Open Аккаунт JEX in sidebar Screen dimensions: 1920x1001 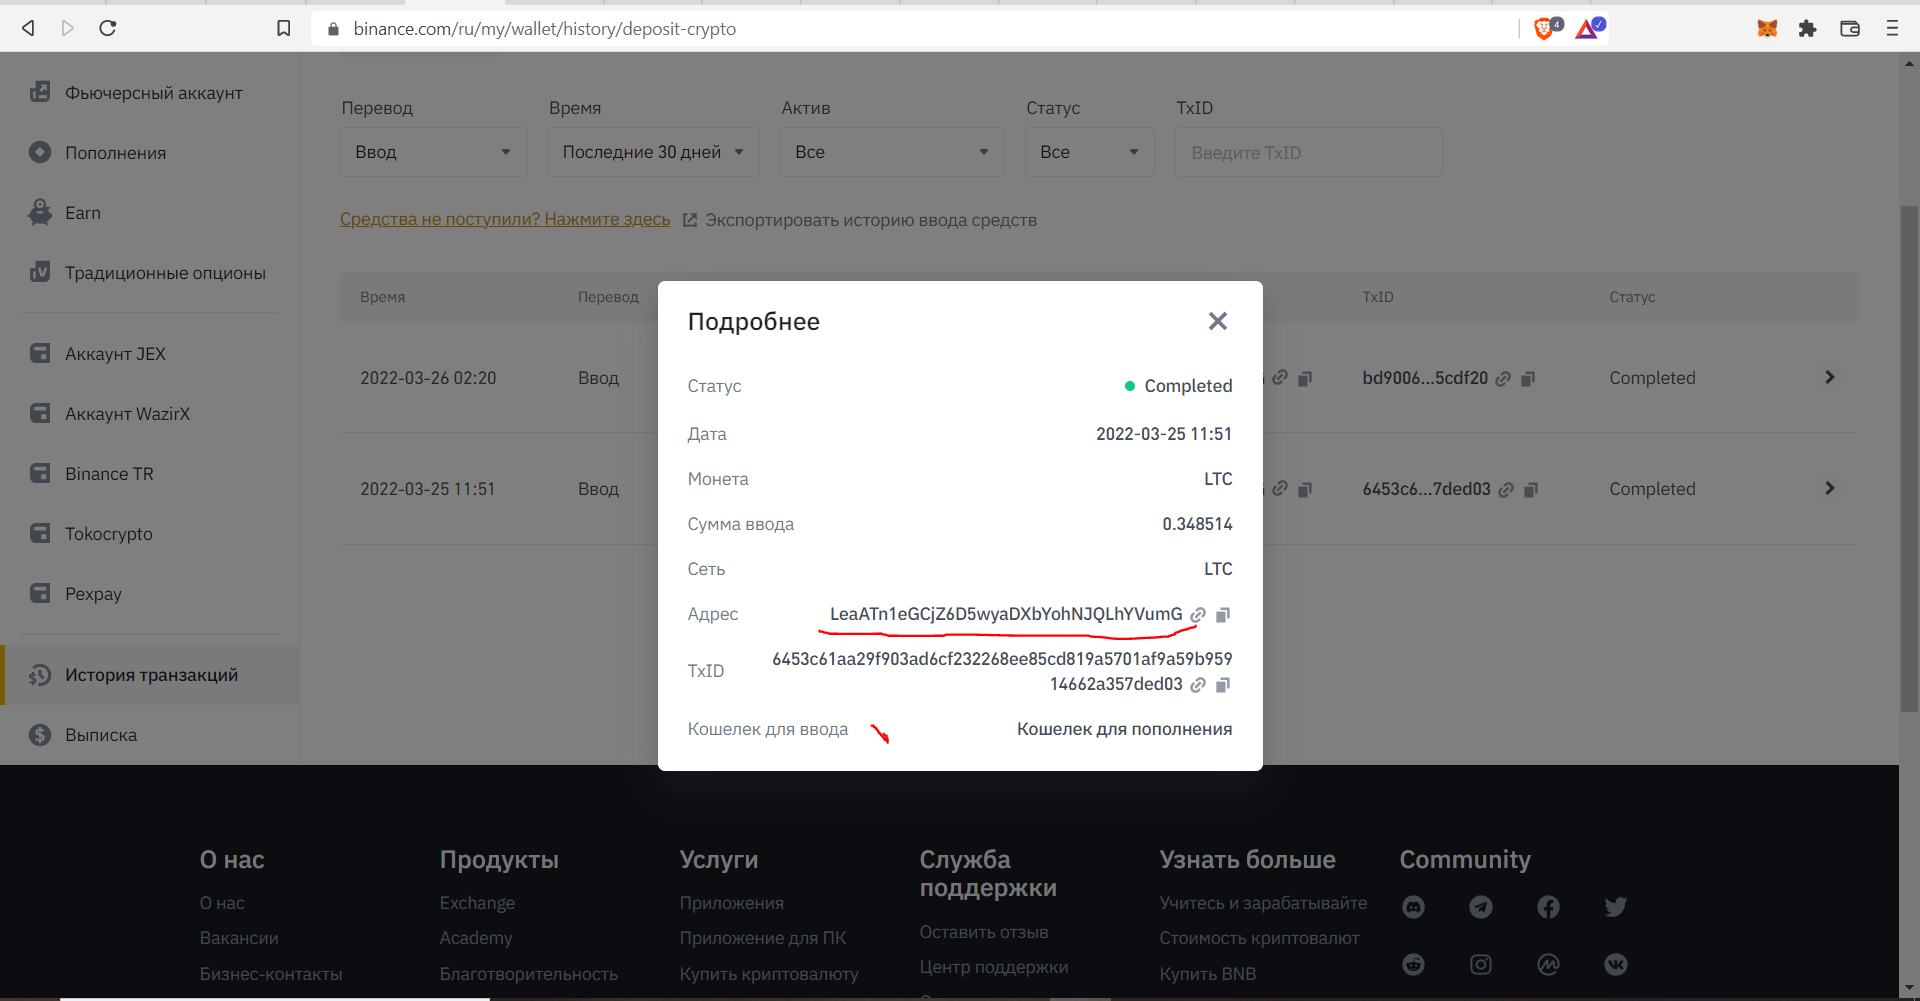coord(150,354)
